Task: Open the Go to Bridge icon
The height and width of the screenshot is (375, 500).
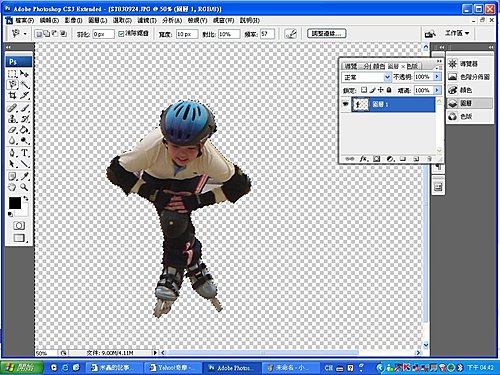Action: (x=430, y=34)
